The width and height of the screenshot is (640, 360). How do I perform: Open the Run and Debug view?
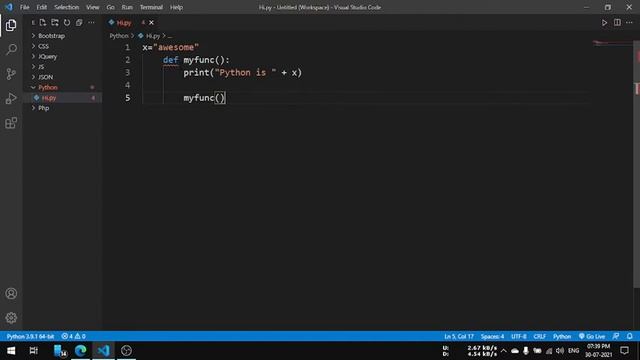(x=11, y=98)
